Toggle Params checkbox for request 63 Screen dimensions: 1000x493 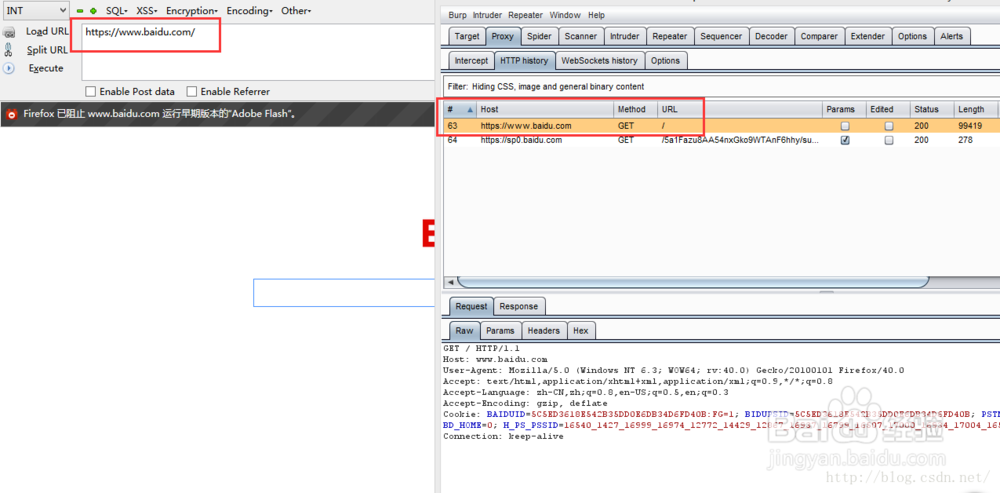click(x=845, y=126)
